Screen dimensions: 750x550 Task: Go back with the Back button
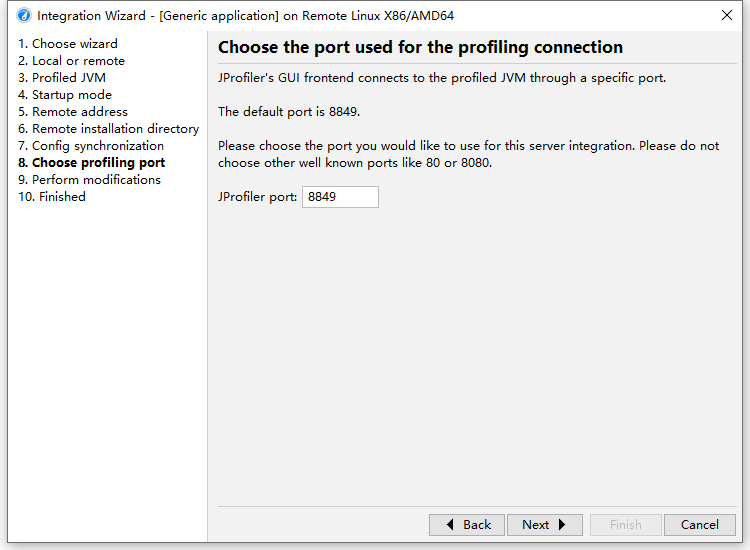coord(466,525)
